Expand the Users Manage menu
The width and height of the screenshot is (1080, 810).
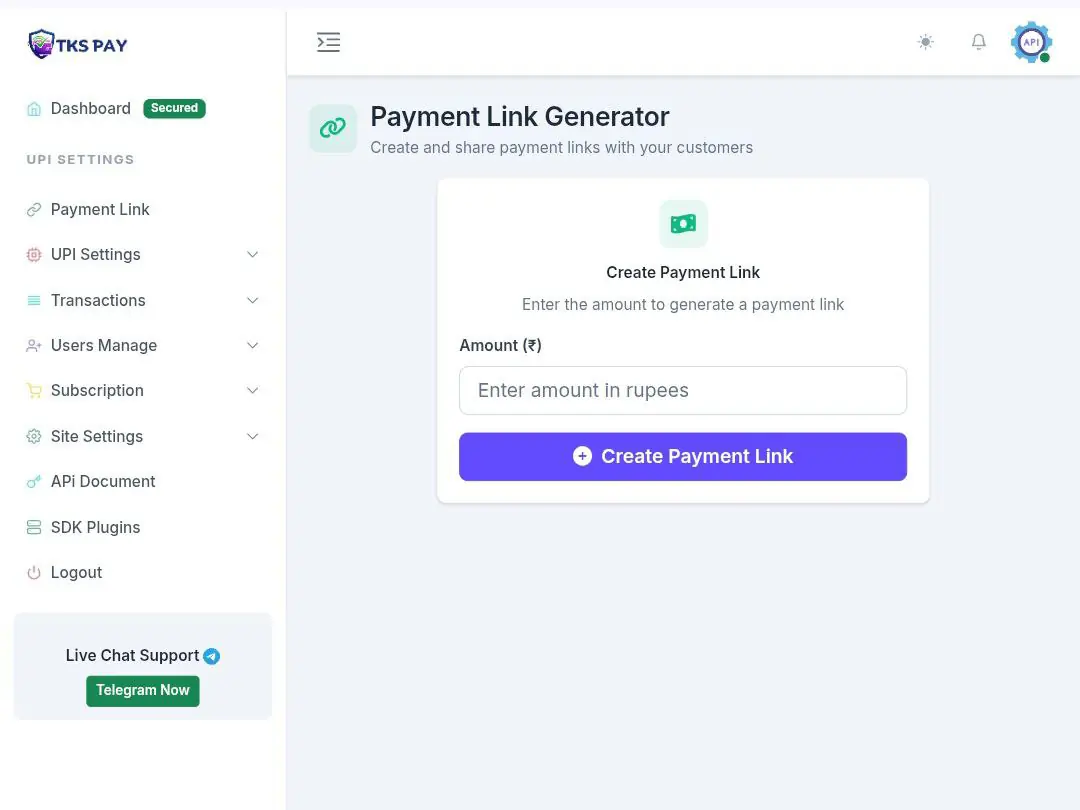coord(252,346)
